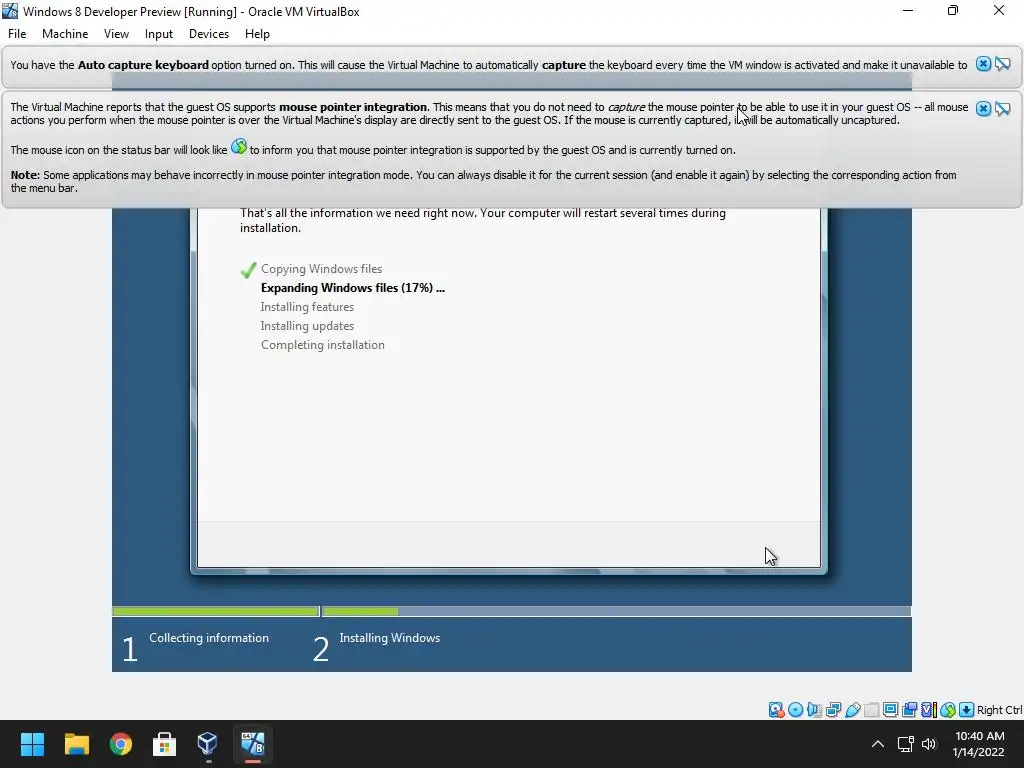The width and height of the screenshot is (1024, 768).
Task: Click the shared folders status icon
Action: click(x=871, y=710)
